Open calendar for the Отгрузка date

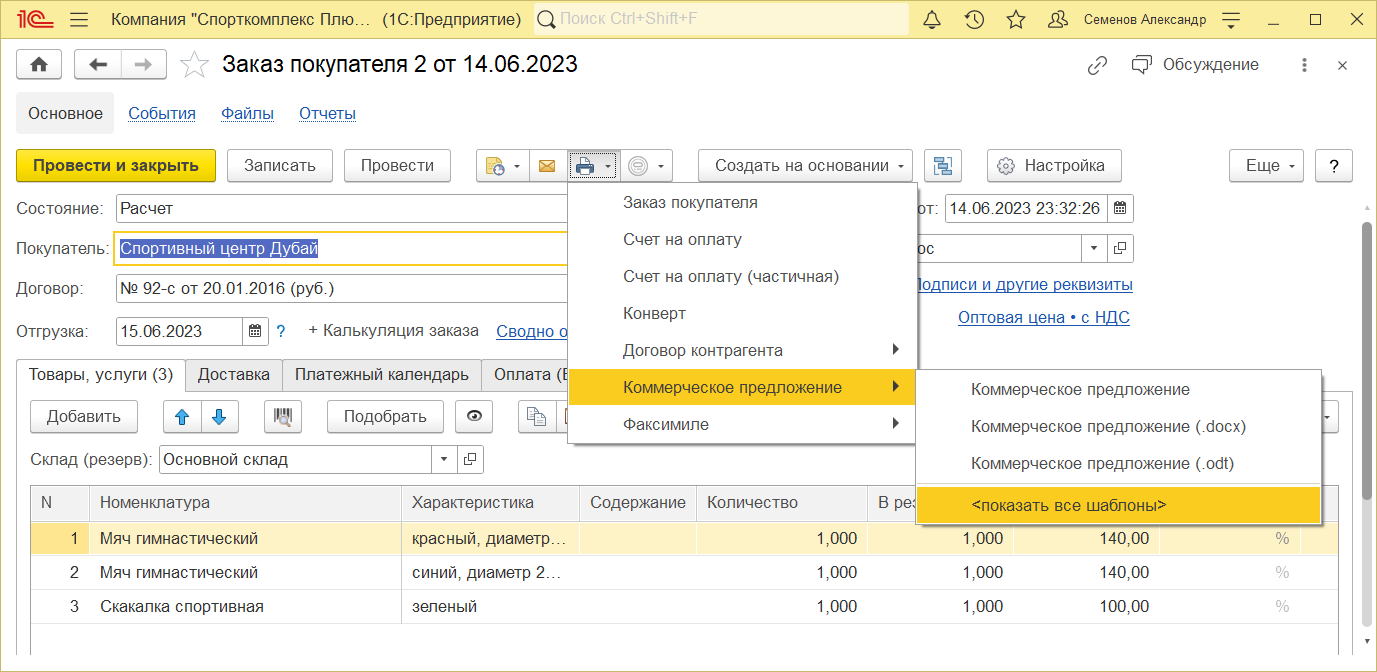[x=255, y=331]
